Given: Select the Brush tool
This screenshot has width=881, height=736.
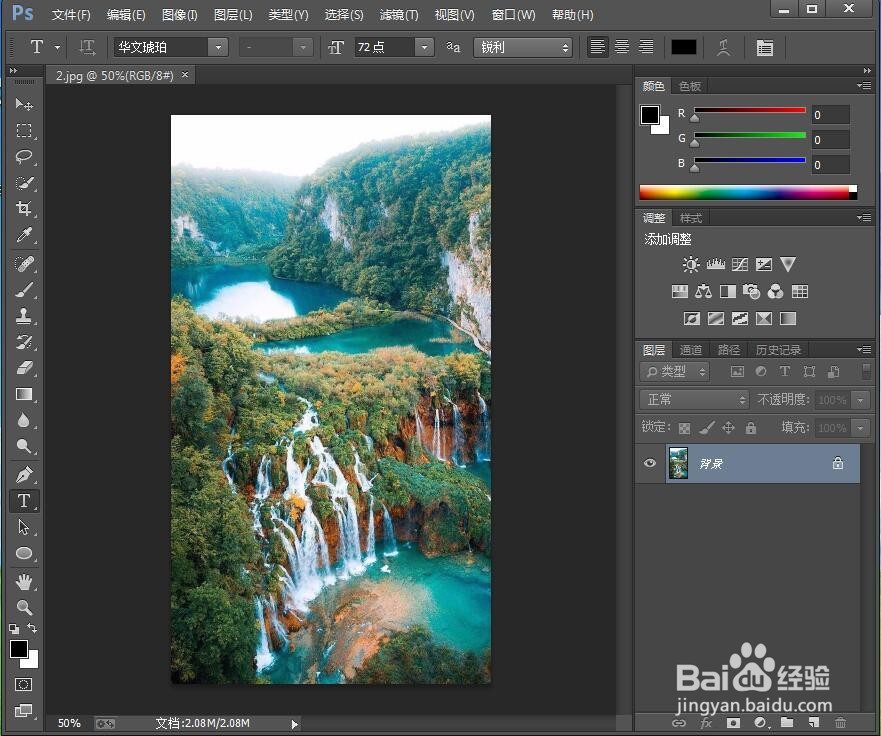Looking at the screenshot, I should [x=24, y=290].
